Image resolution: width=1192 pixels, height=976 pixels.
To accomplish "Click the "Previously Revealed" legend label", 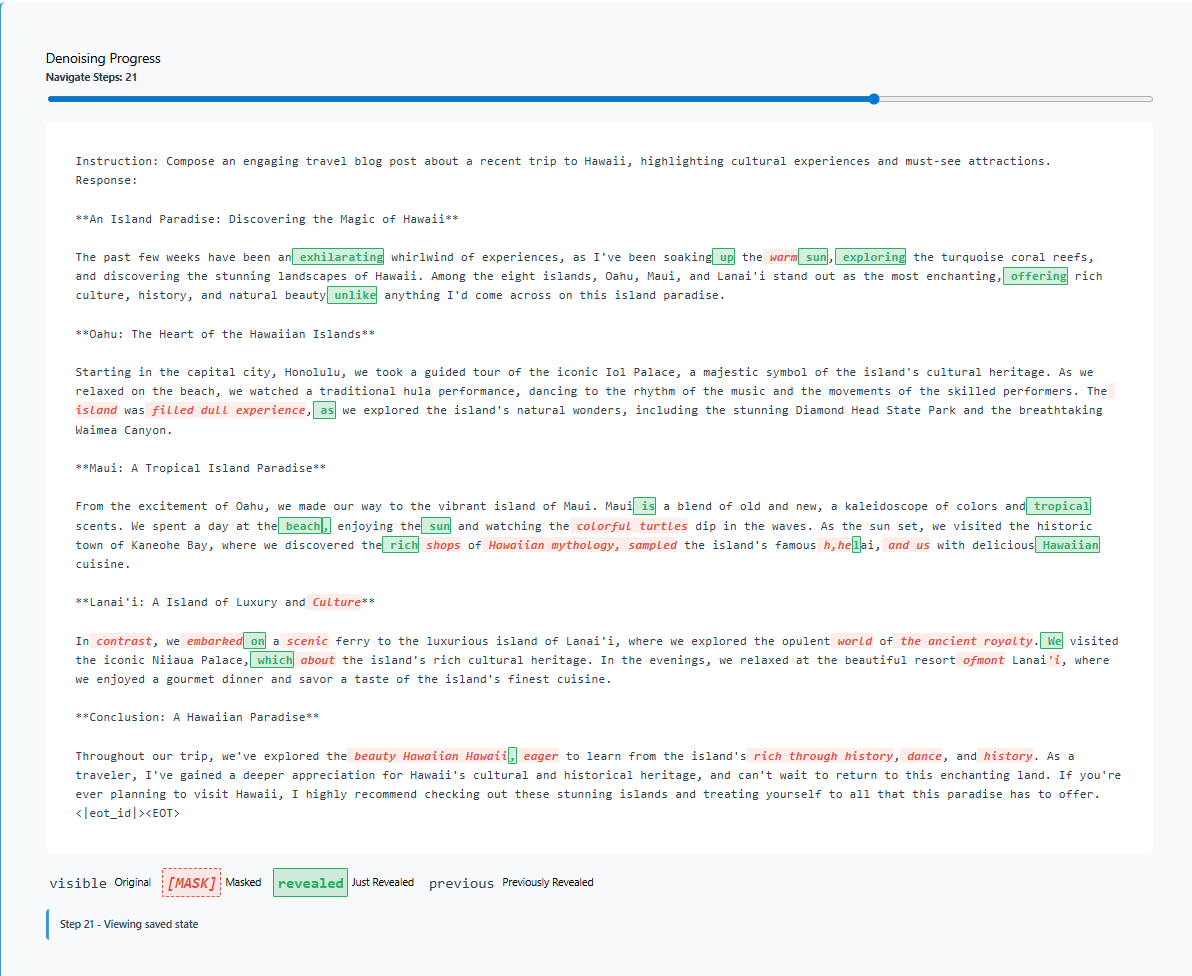I will (x=547, y=883).
